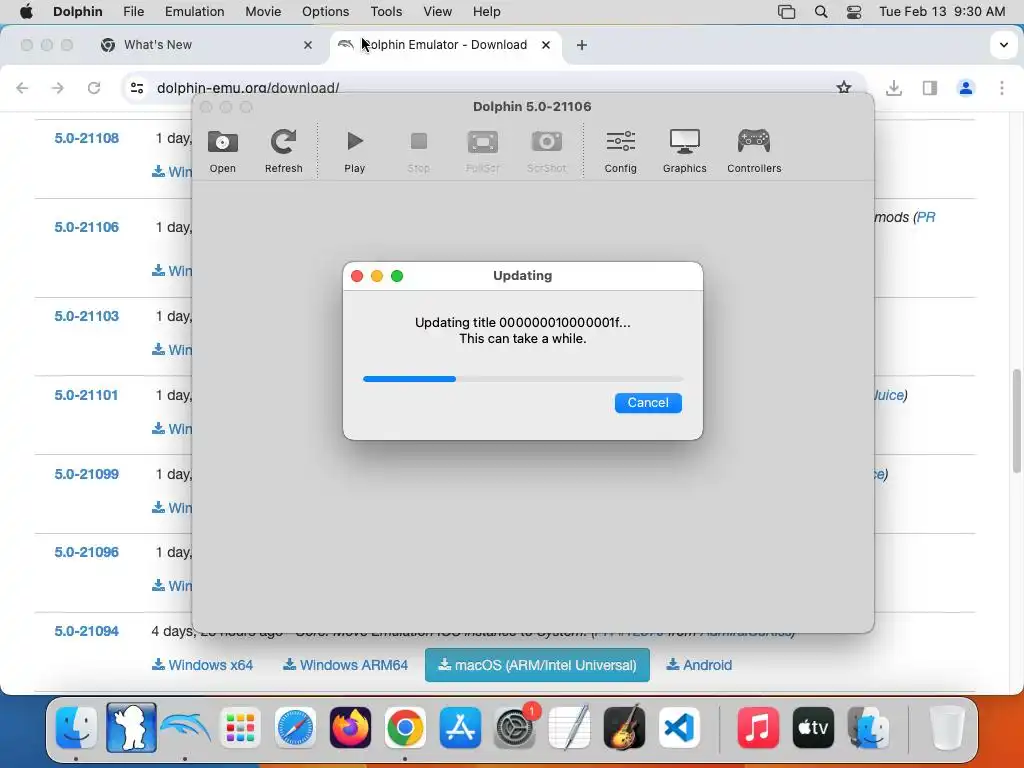The image size is (1024, 768).
Task: Open version 5.0-21099 link
Action: (87, 474)
